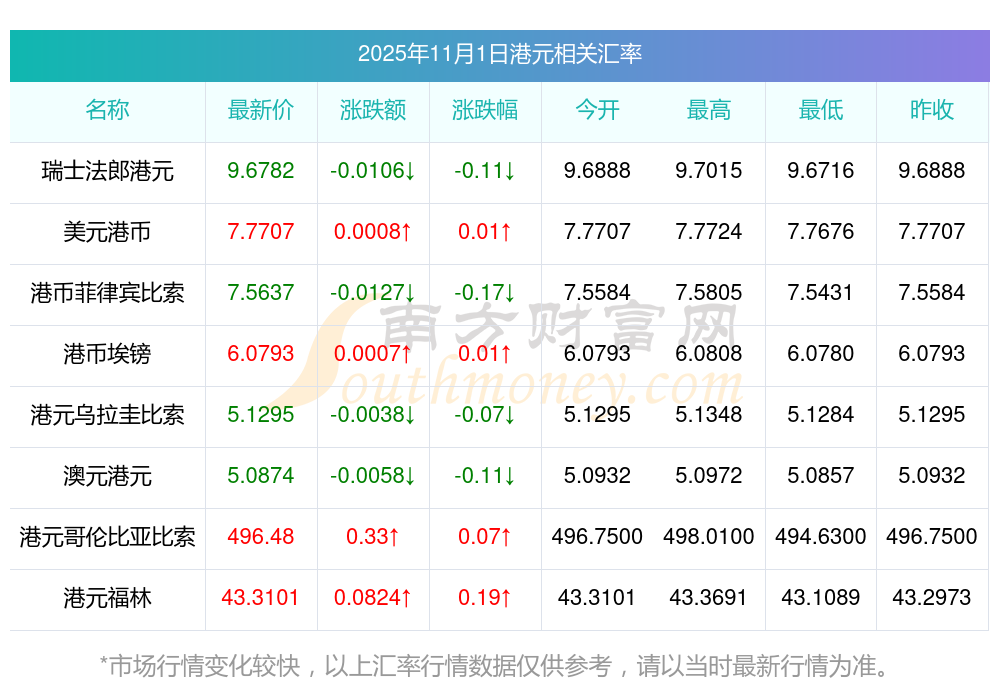This screenshot has width=1000, height=697.
Task: Select the 澳元港元 row name
Action: click(x=107, y=476)
